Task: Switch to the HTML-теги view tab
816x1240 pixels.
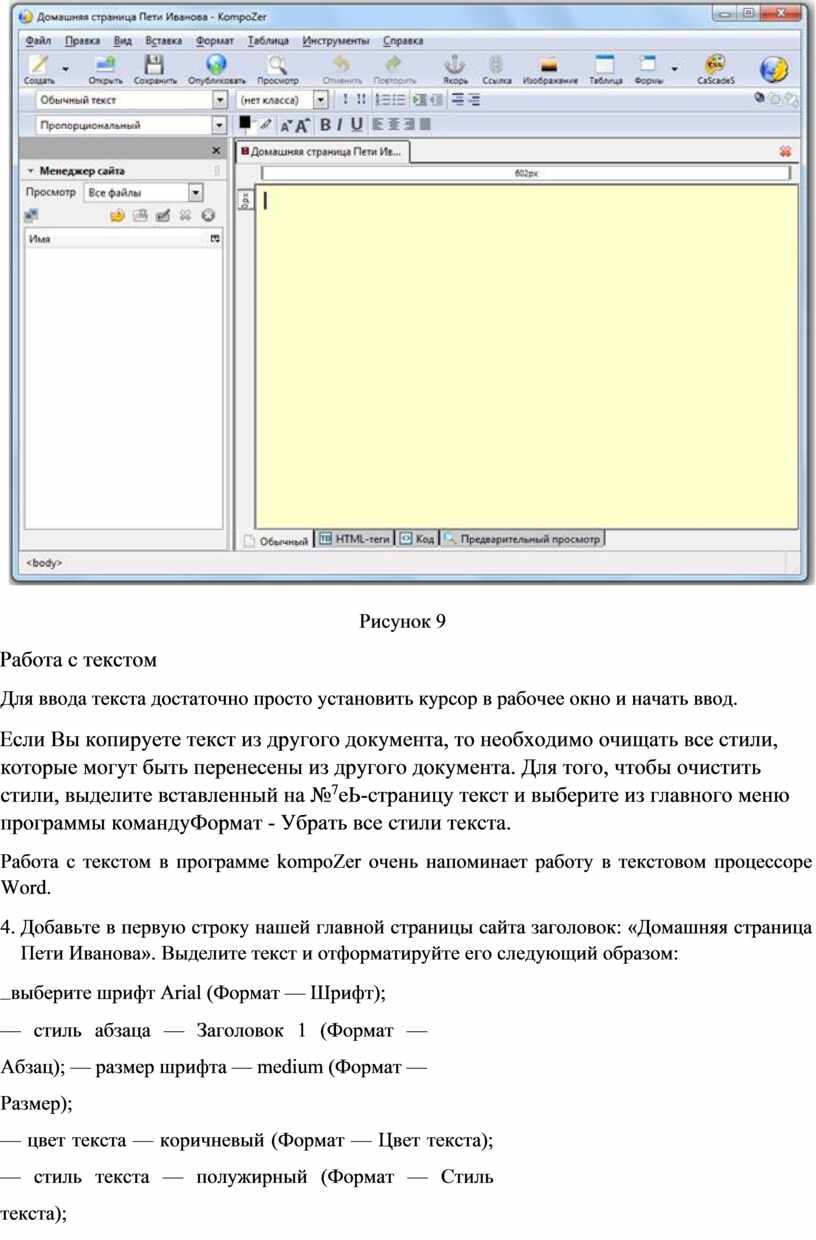Action: point(354,539)
